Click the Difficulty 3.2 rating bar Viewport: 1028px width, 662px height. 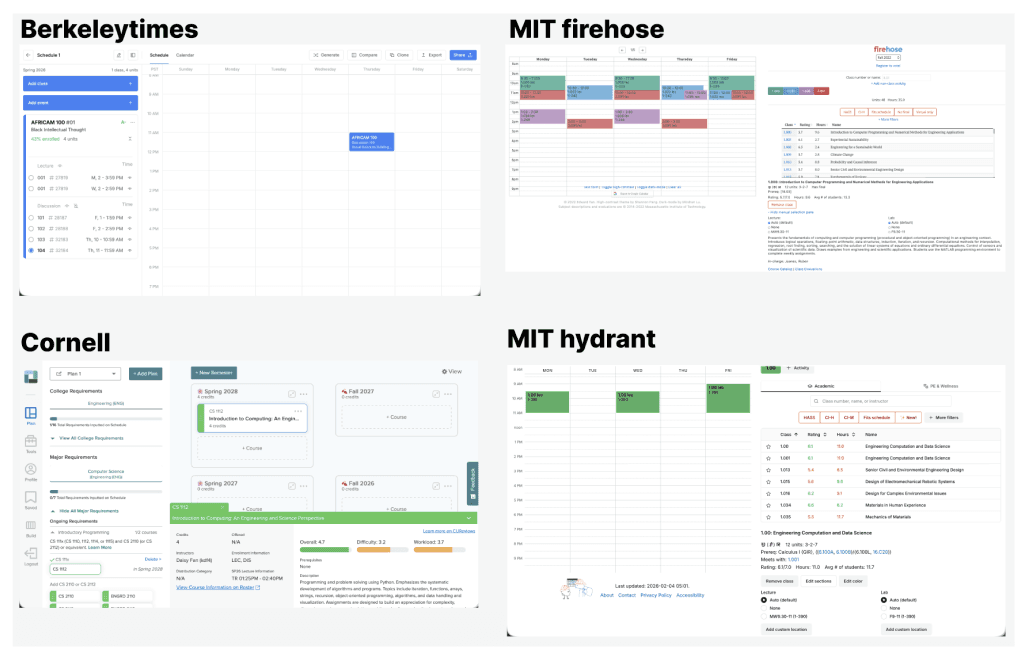pyautogui.click(x=382, y=550)
